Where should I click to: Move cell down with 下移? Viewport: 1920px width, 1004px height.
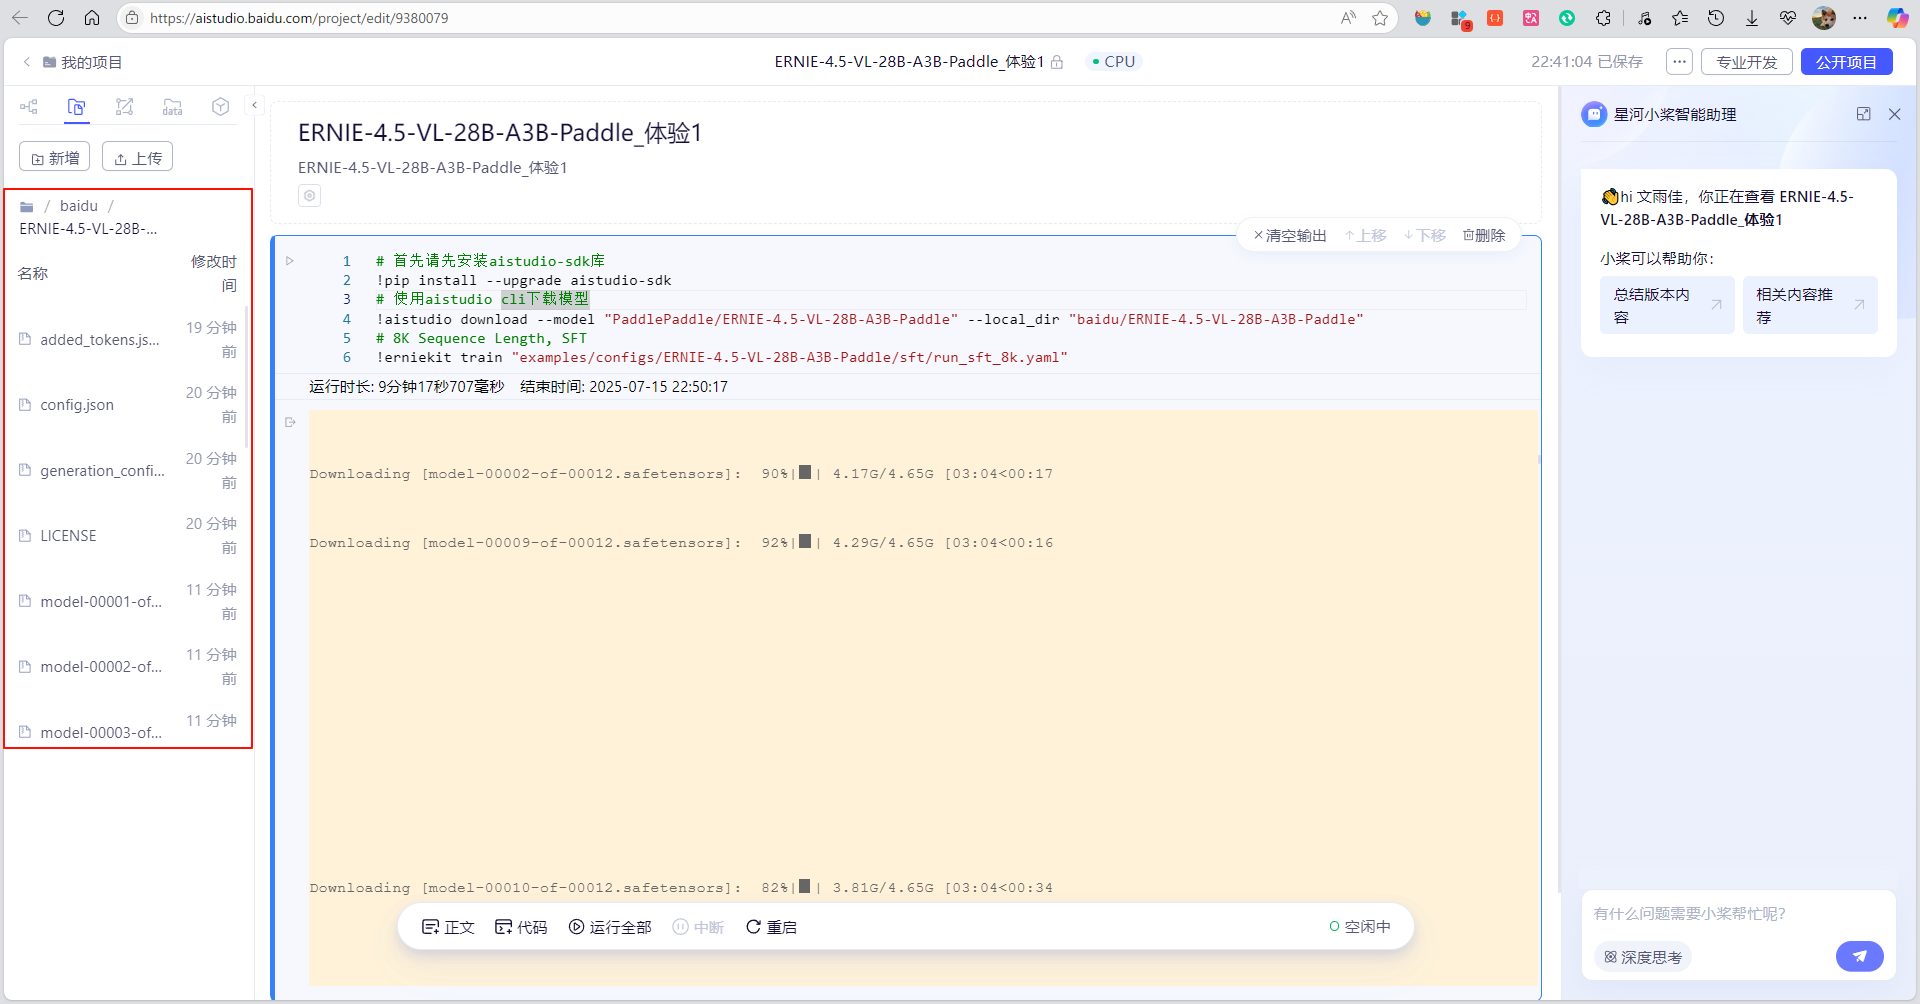(1425, 236)
